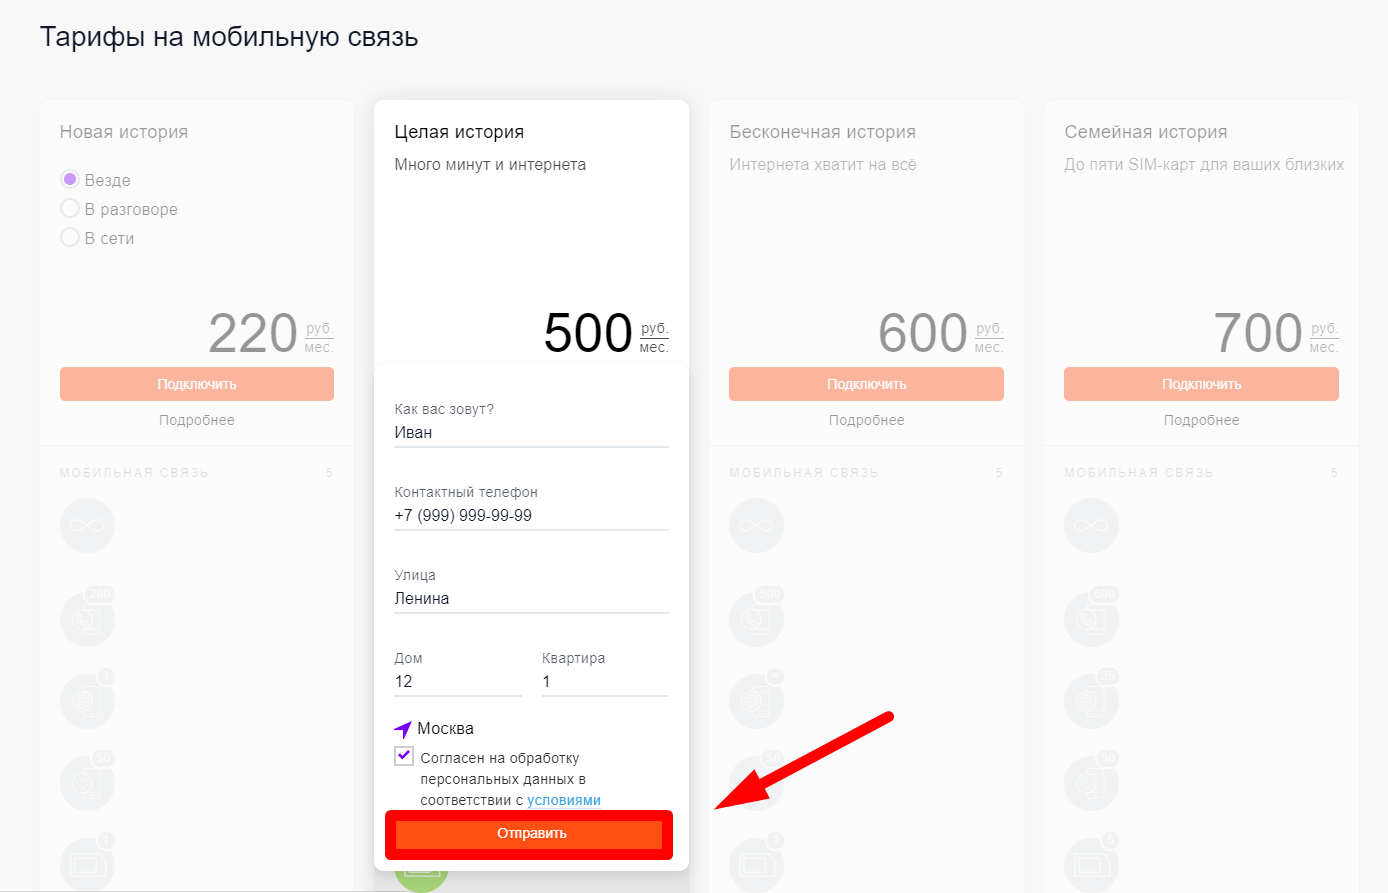Click the purple location arrow icon

[403, 729]
